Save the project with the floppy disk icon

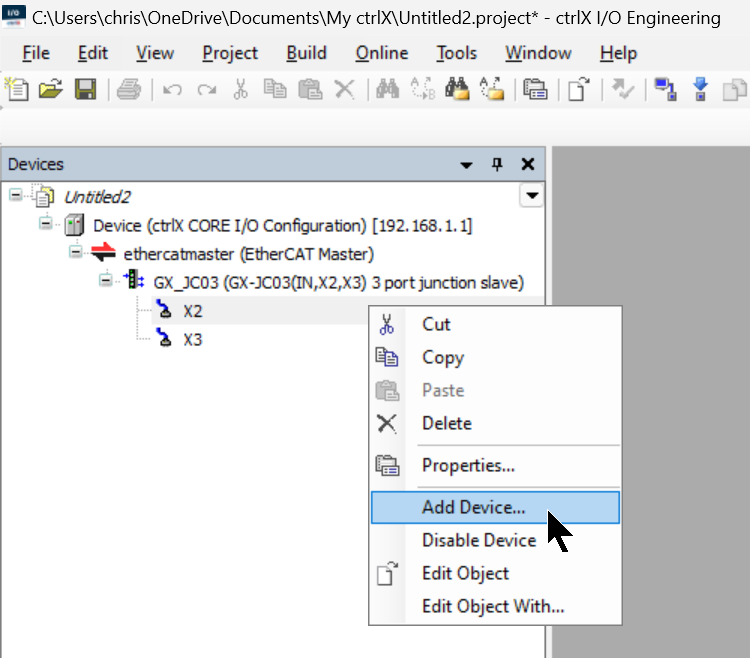click(x=86, y=89)
